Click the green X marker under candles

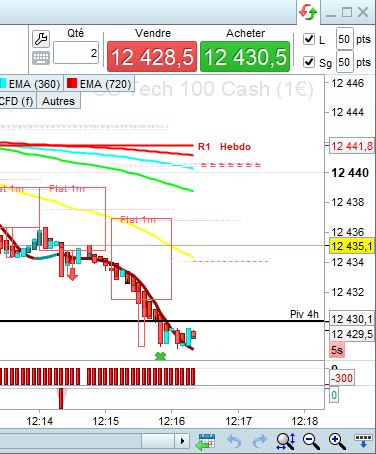pos(160,356)
